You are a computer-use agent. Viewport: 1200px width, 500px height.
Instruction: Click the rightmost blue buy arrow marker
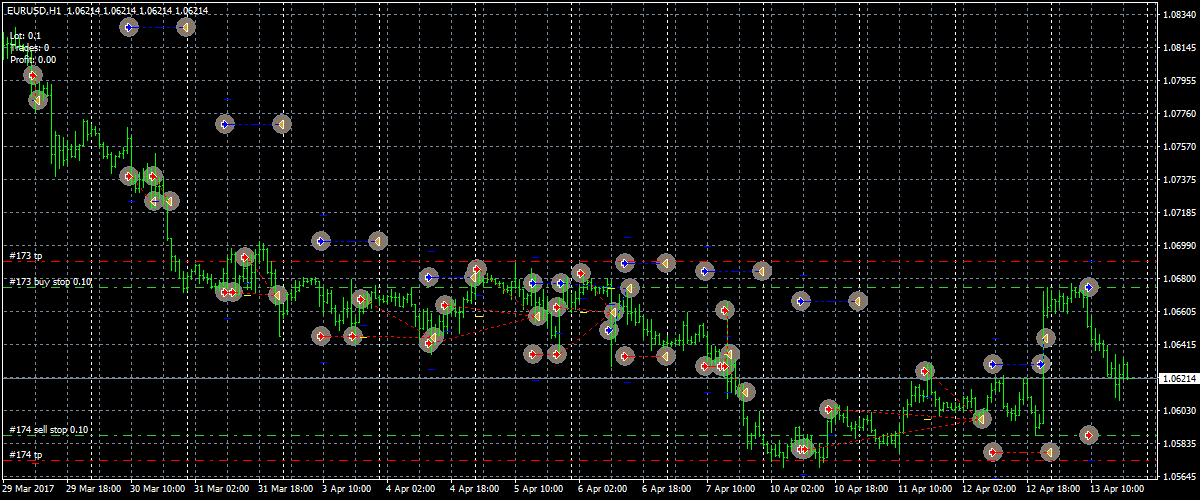click(1089, 287)
